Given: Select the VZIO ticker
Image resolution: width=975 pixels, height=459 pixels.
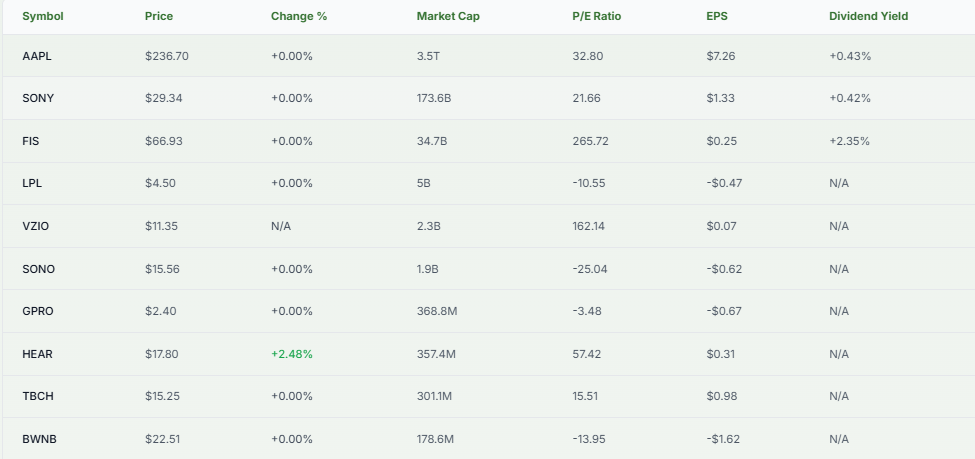Looking at the screenshot, I should pyautogui.click(x=36, y=226).
